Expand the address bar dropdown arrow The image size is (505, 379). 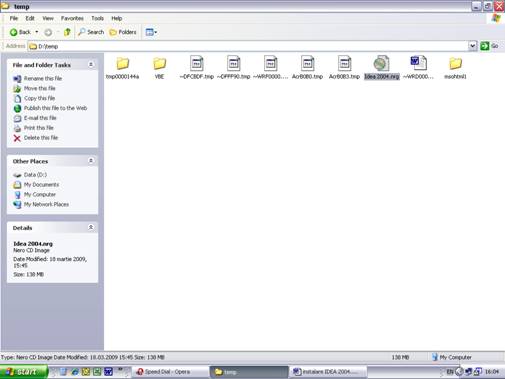pos(472,46)
